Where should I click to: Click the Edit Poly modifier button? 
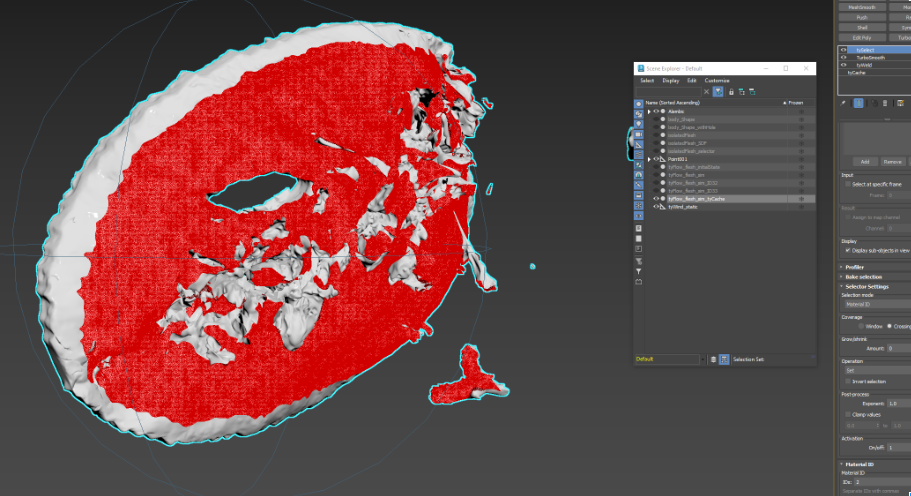point(861,37)
